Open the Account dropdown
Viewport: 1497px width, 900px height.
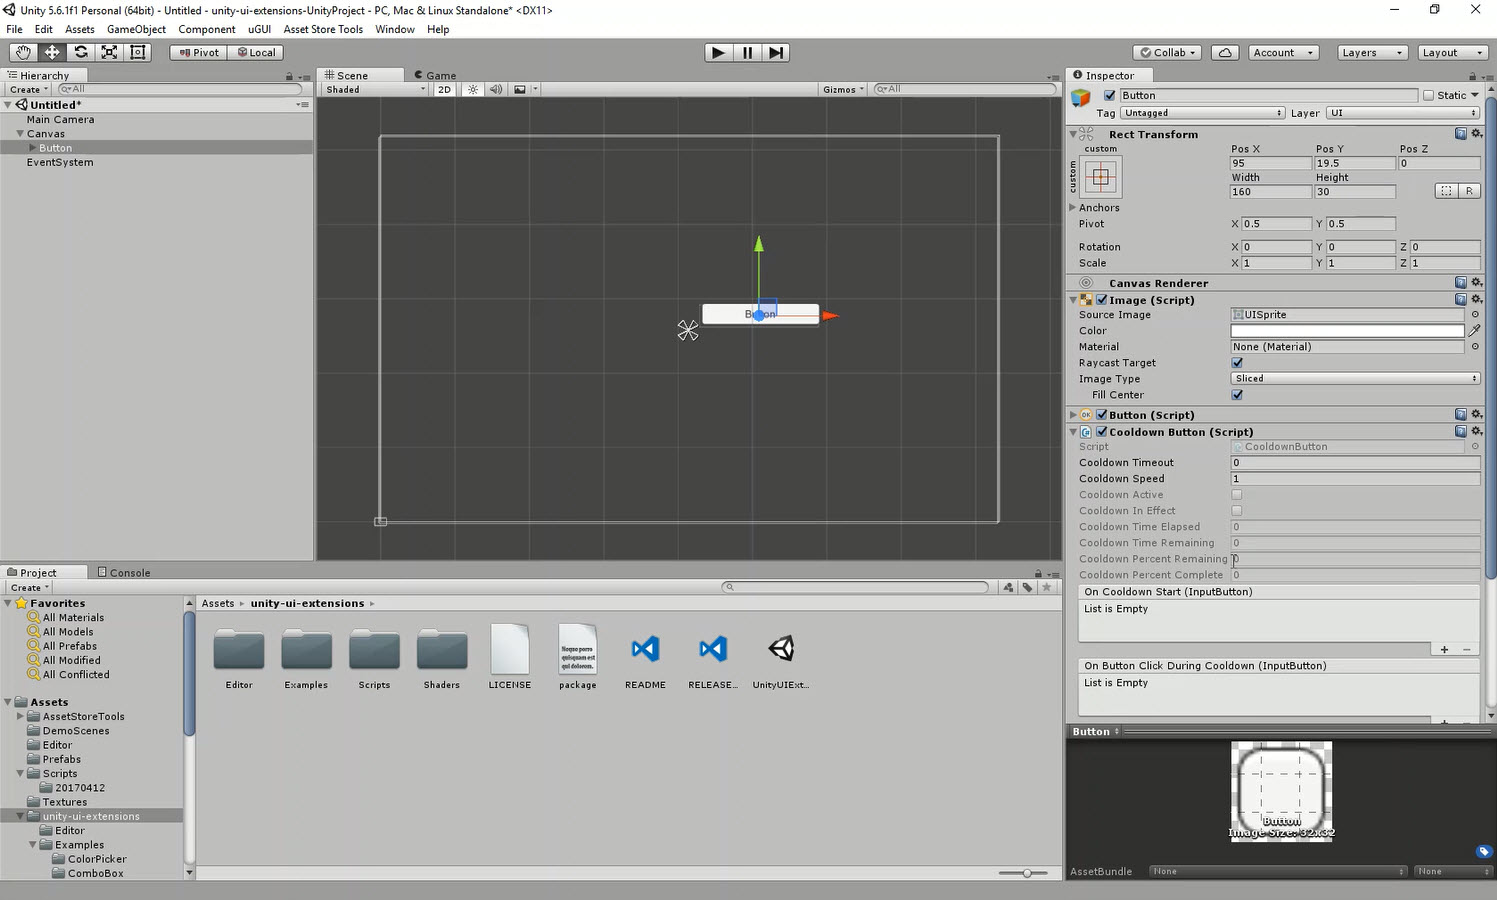pyautogui.click(x=1283, y=53)
